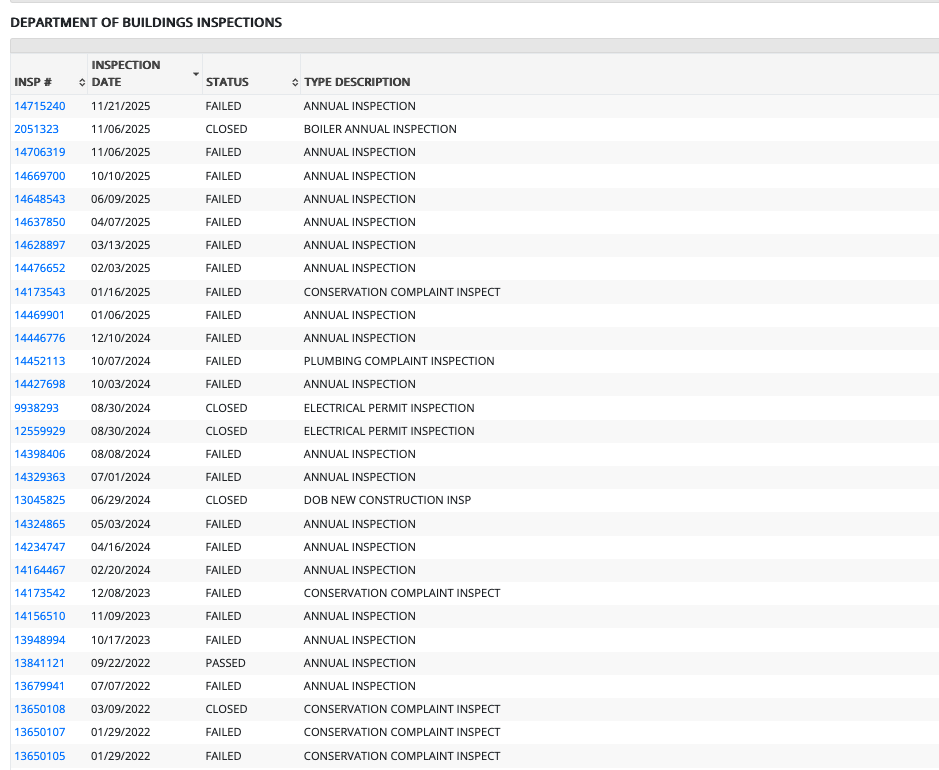Open inspection 14173542 from December 2023
Screen dimensions: 939x770
40,593
